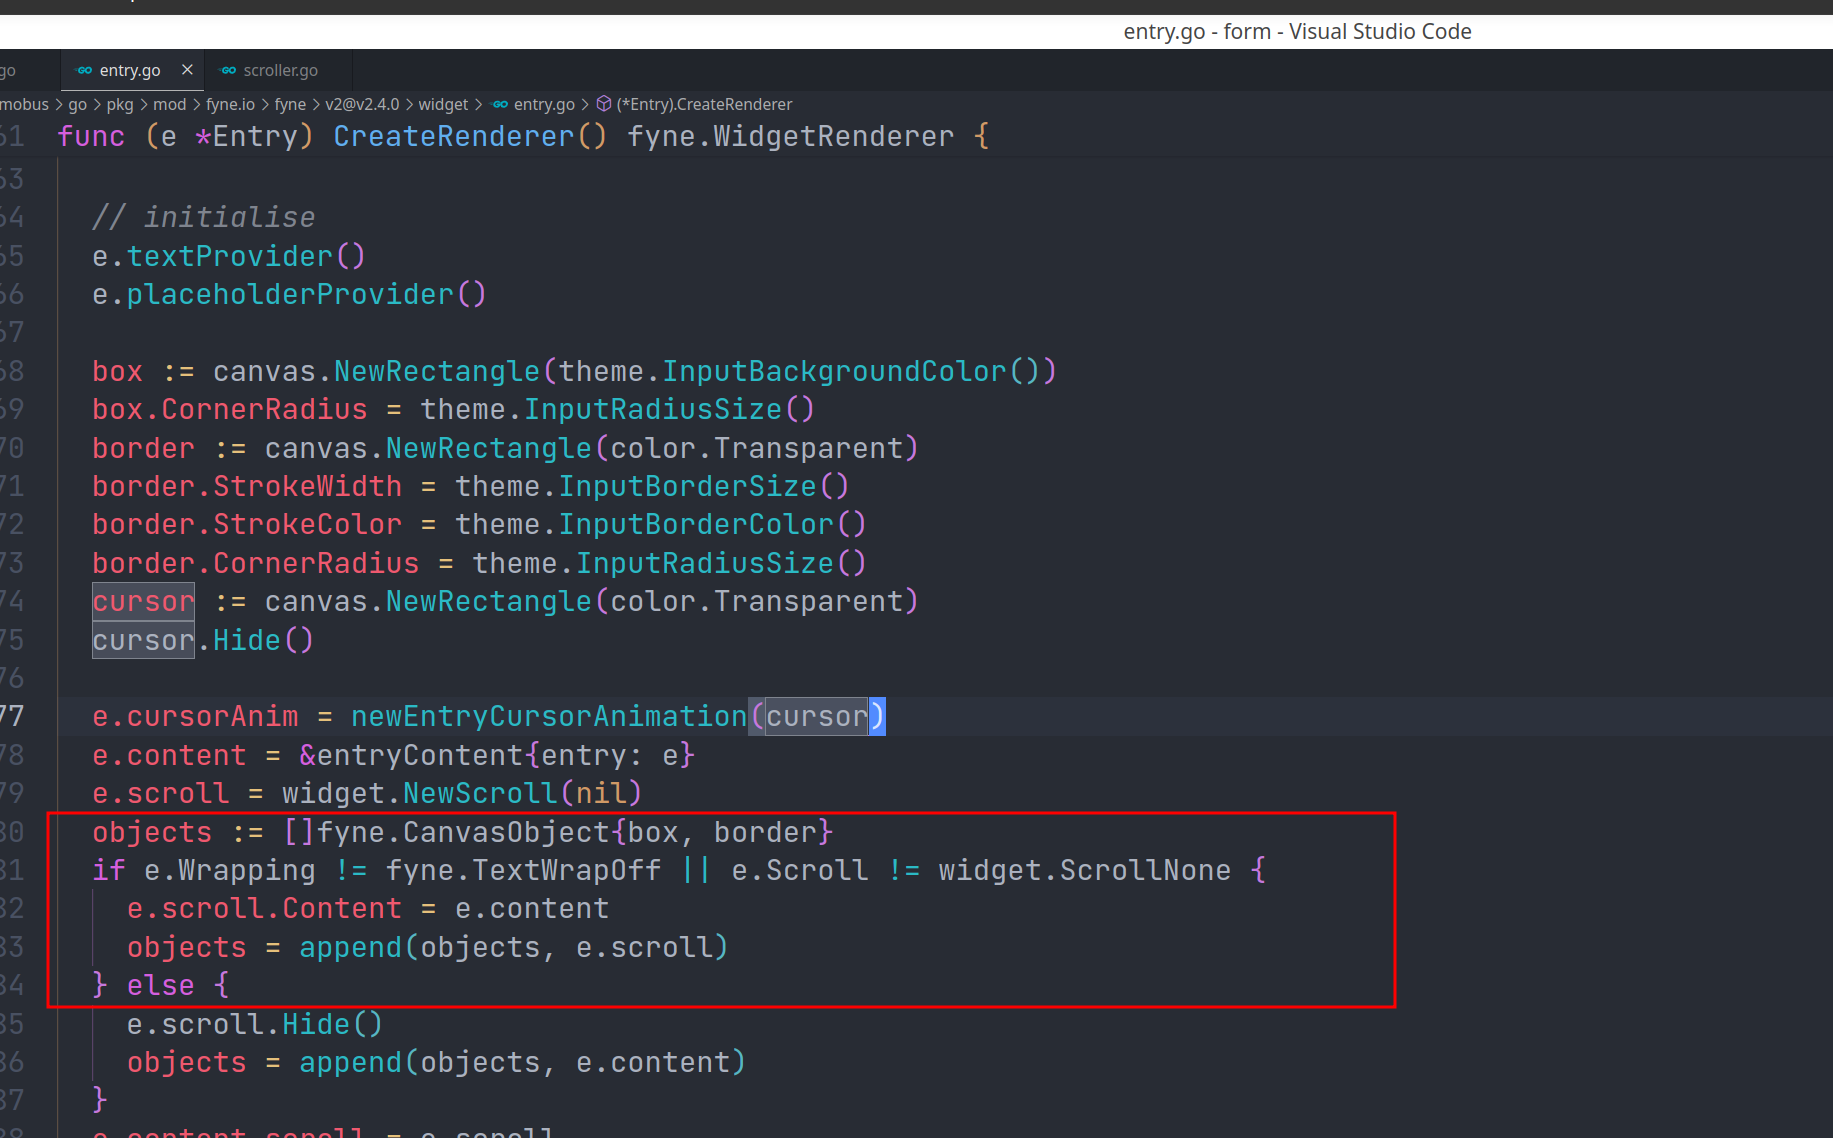Open entry.go breadcrumb file dropdown

pos(544,104)
